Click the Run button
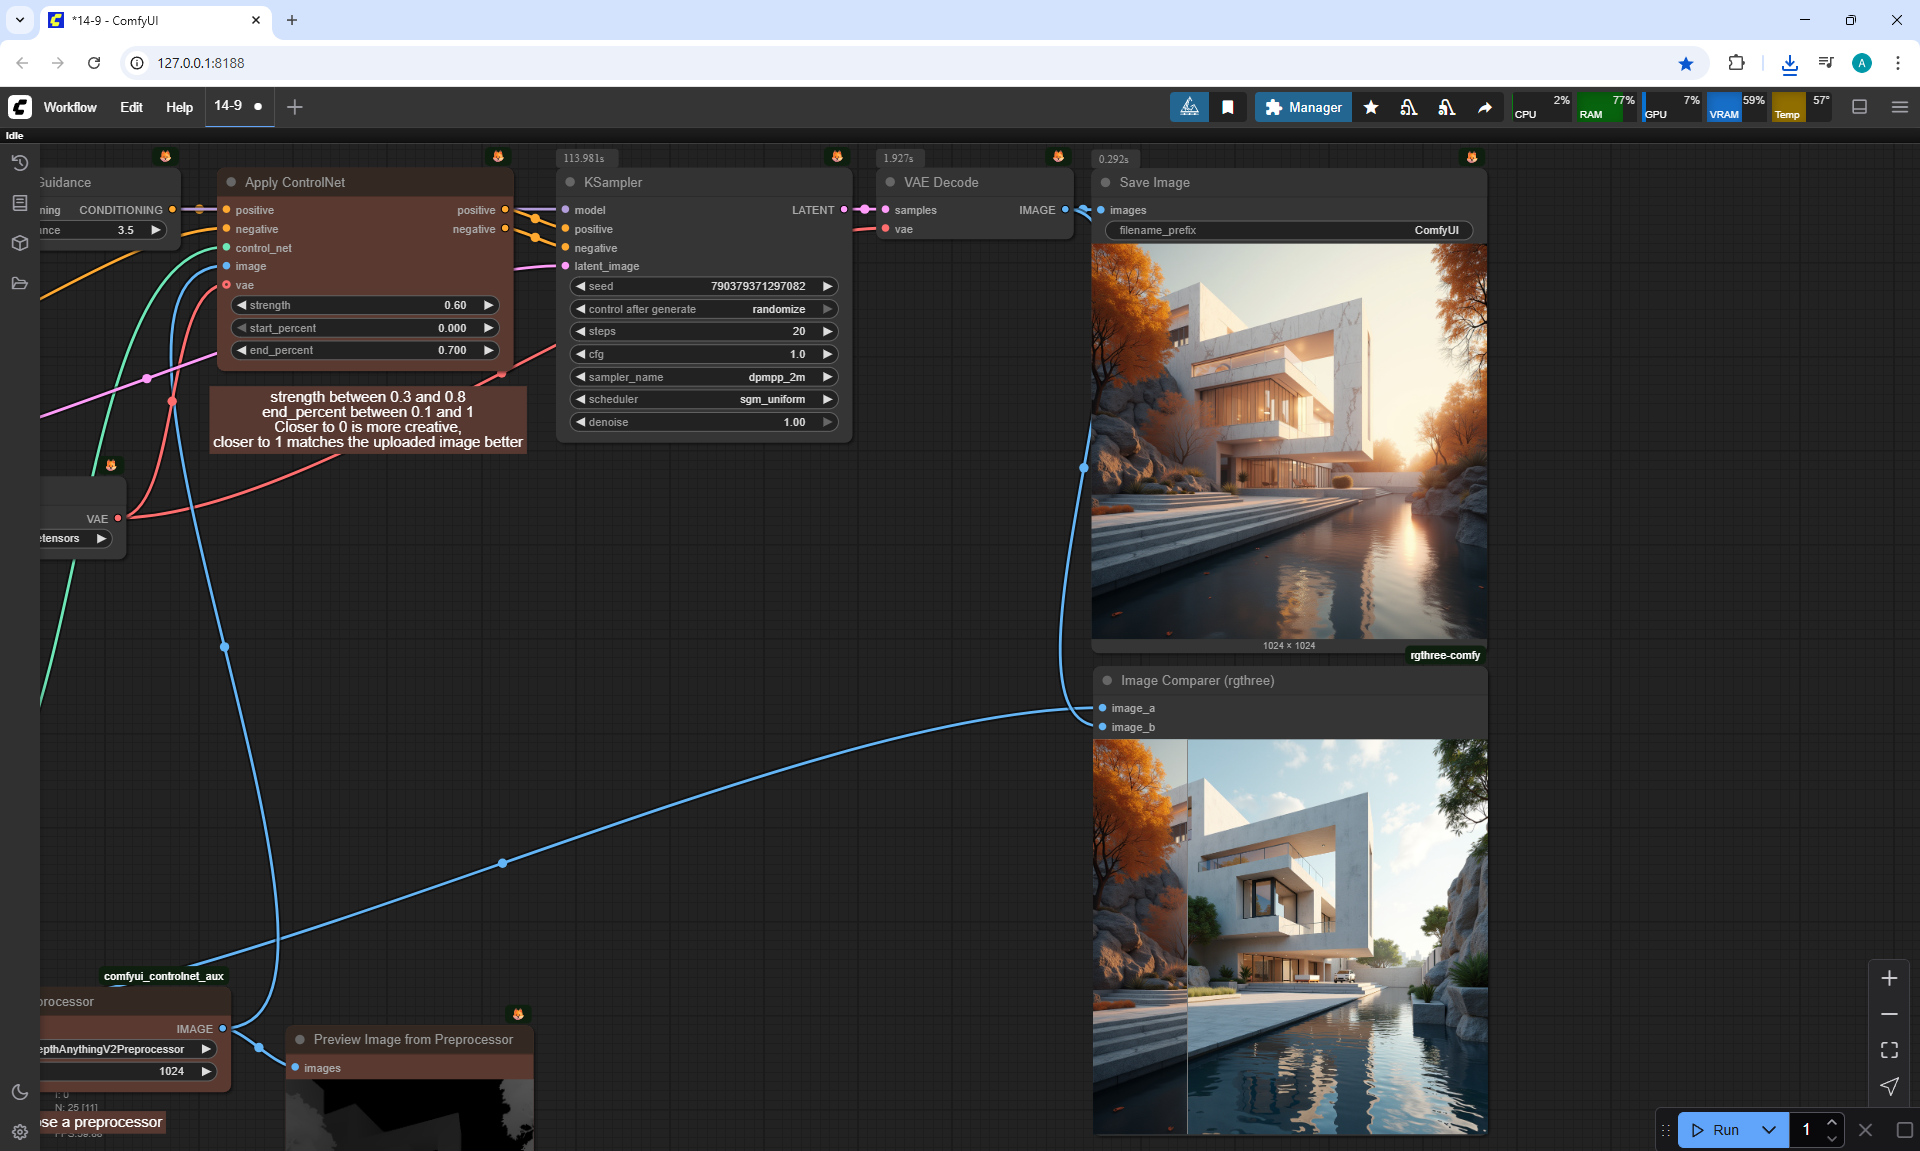Viewport: 1920px width, 1151px height. coord(1717,1130)
